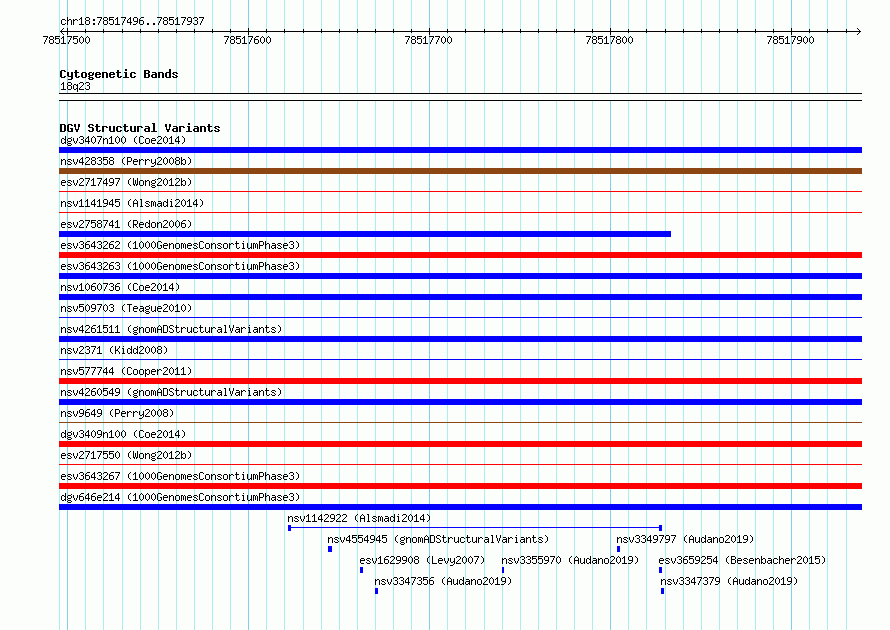Open the nsv428358 (Perry2008b) variant label
The image size is (890, 630).
[126, 161]
